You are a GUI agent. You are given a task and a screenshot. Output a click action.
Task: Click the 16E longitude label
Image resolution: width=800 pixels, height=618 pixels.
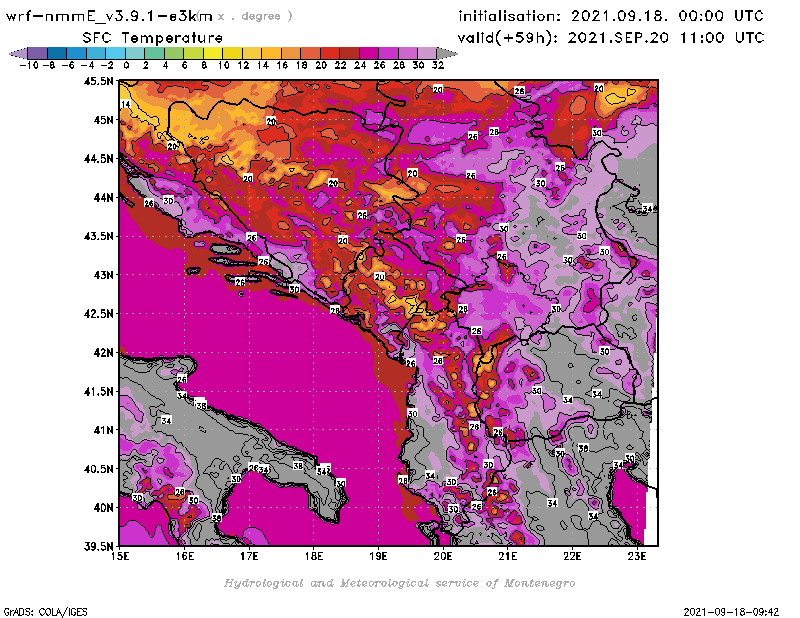pyautogui.click(x=185, y=556)
